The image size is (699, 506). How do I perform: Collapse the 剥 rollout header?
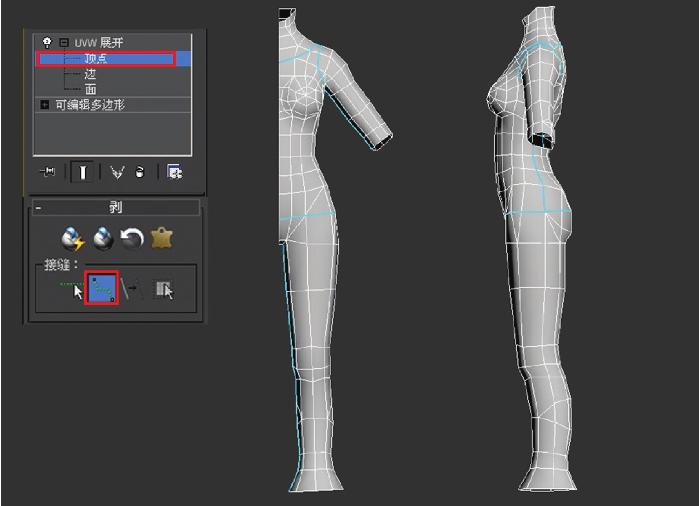116,207
